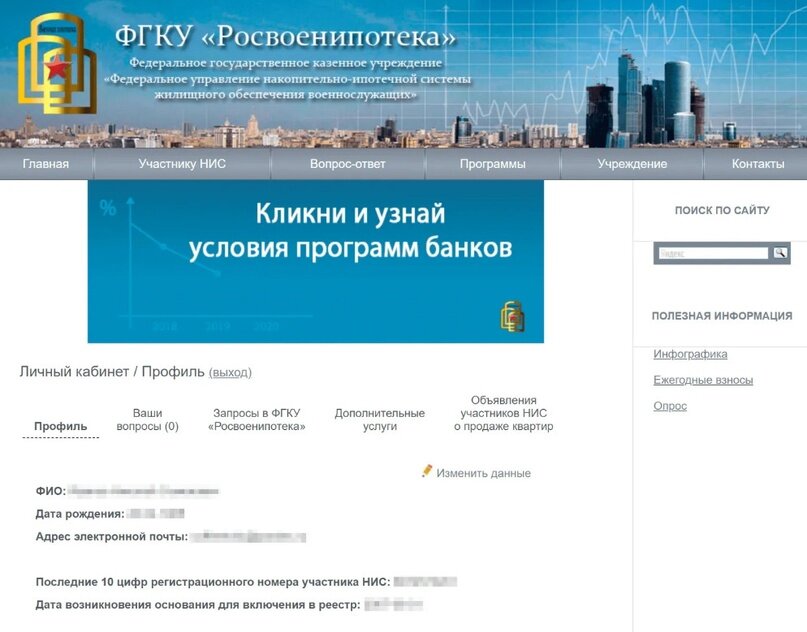Image resolution: width=807 pixels, height=632 pixels.
Task: Click the ПОИСК ПО САЙТУ heading
Action: (x=722, y=210)
